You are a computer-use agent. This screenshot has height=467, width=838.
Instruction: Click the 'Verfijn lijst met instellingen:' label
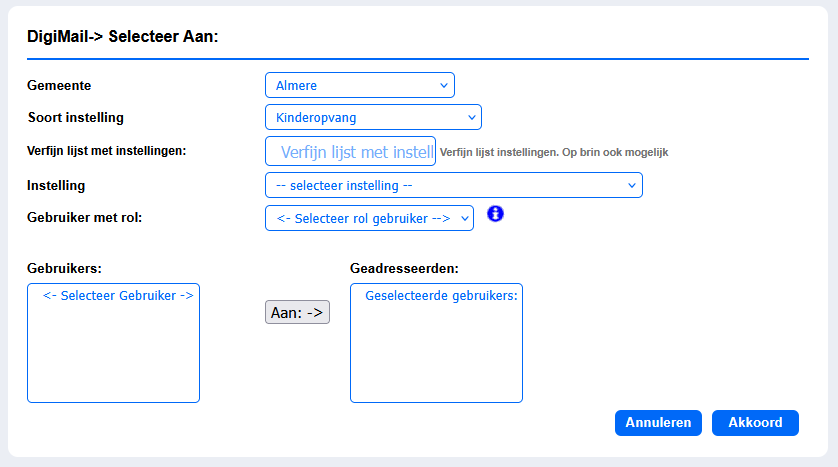[x=106, y=151]
